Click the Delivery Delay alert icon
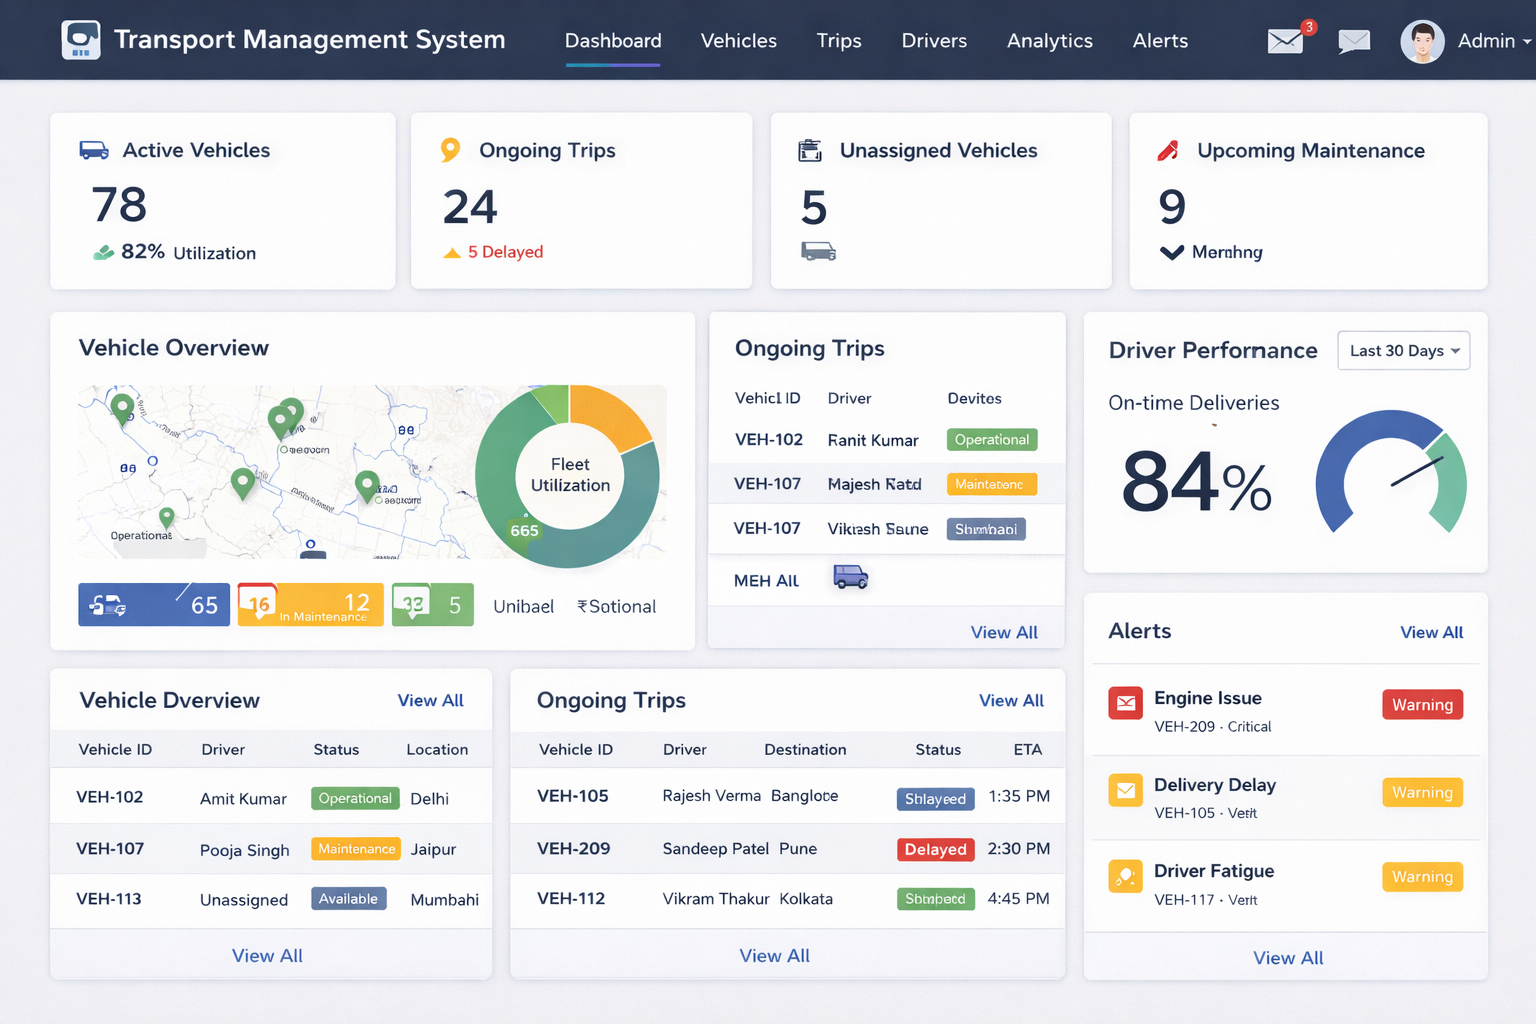The height and width of the screenshot is (1024, 1536). [1125, 790]
